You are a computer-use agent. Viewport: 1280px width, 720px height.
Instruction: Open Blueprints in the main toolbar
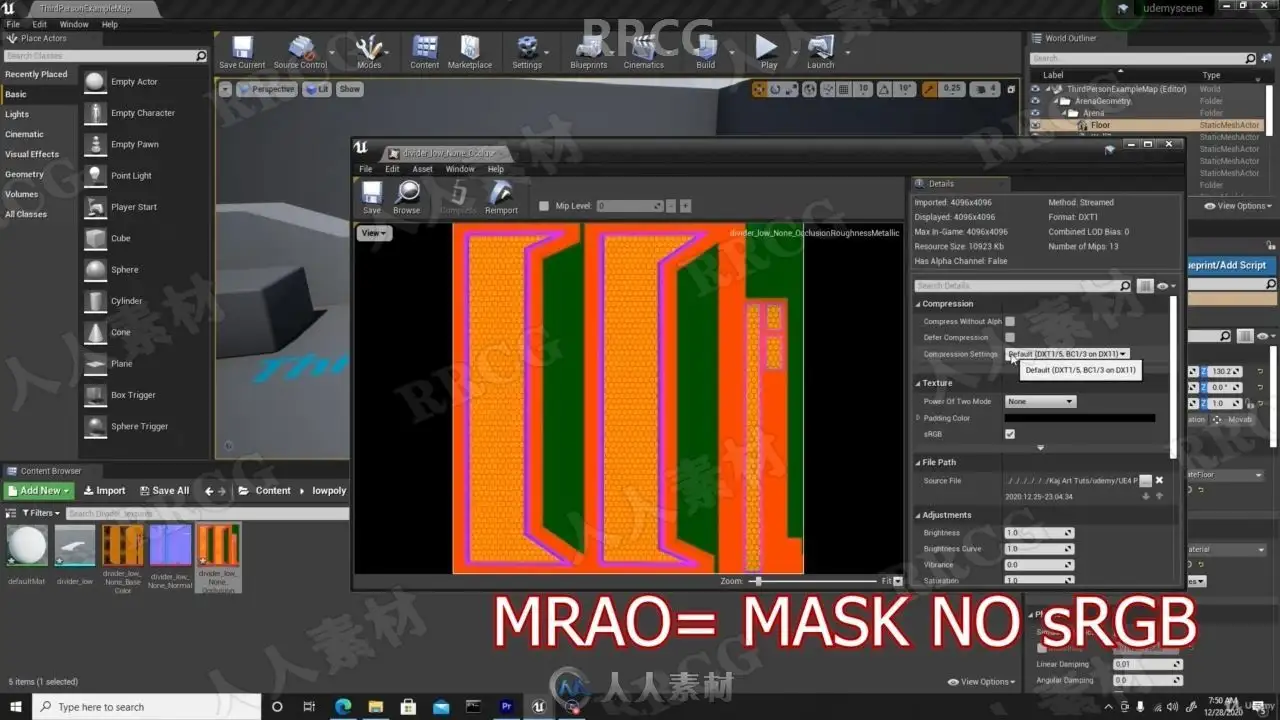tap(589, 52)
